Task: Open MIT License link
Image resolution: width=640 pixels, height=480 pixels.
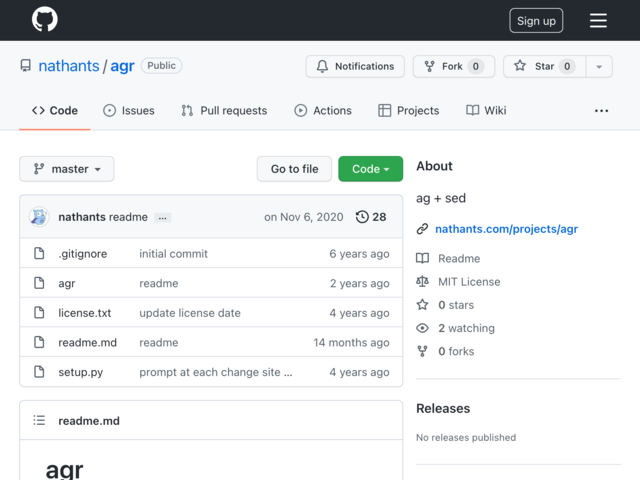Action: pyautogui.click(x=469, y=282)
